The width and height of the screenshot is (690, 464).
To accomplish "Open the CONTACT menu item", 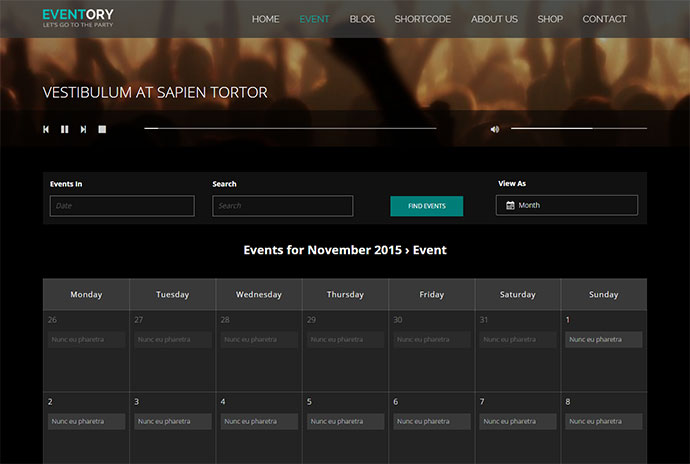I will pos(604,19).
